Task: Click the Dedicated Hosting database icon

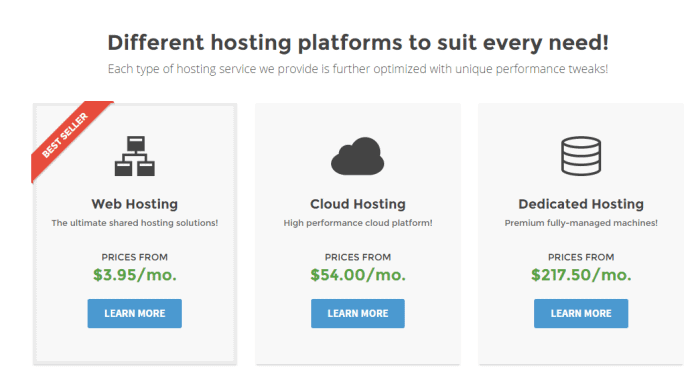Action: pyautogui.click(x=581, y=156)
